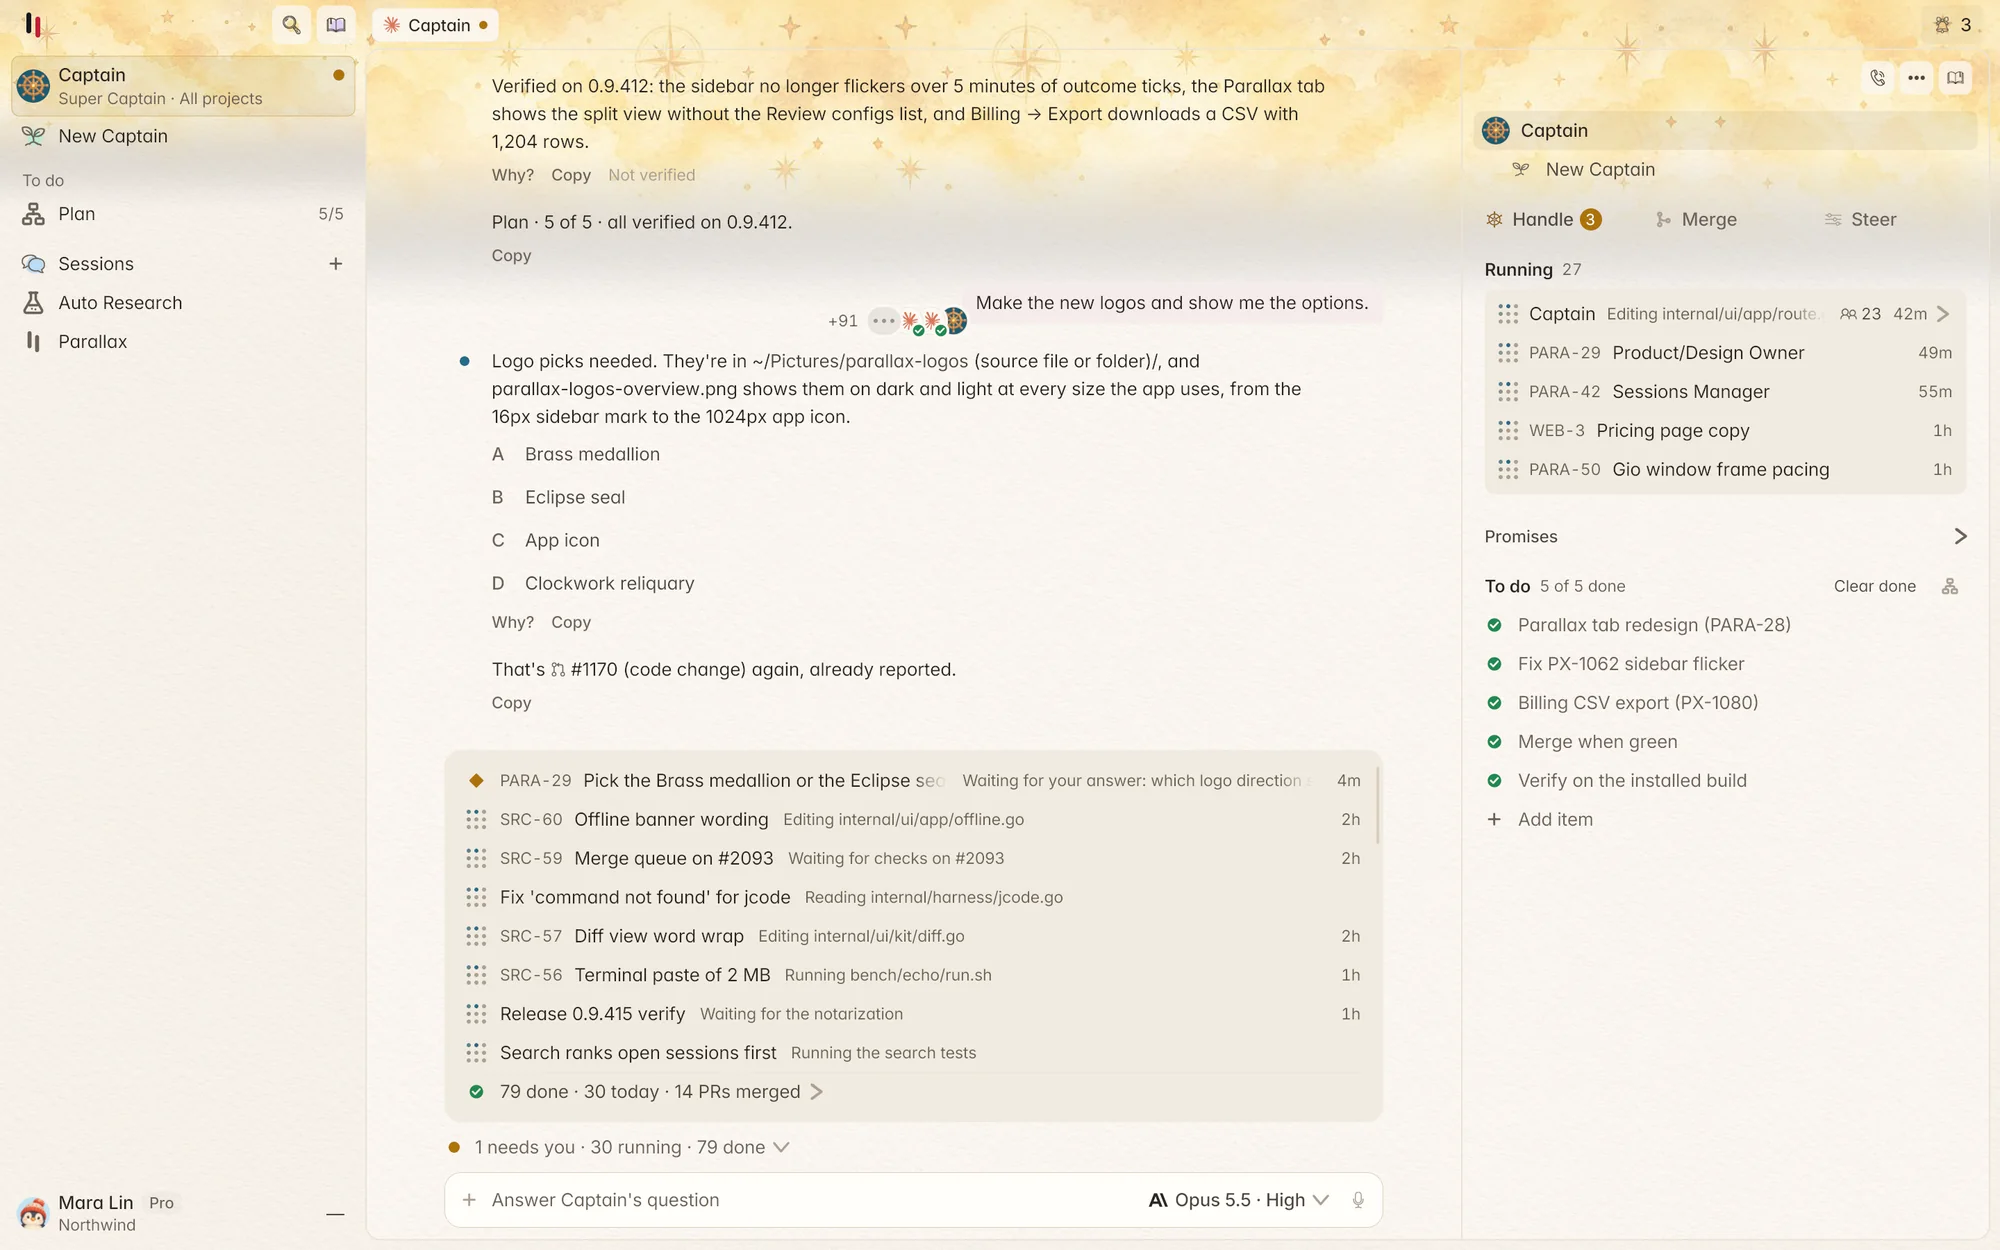Viewport: 2000px width, 1250px height.
Task: Switch to the Handle tab
Action: (1544, 220)
